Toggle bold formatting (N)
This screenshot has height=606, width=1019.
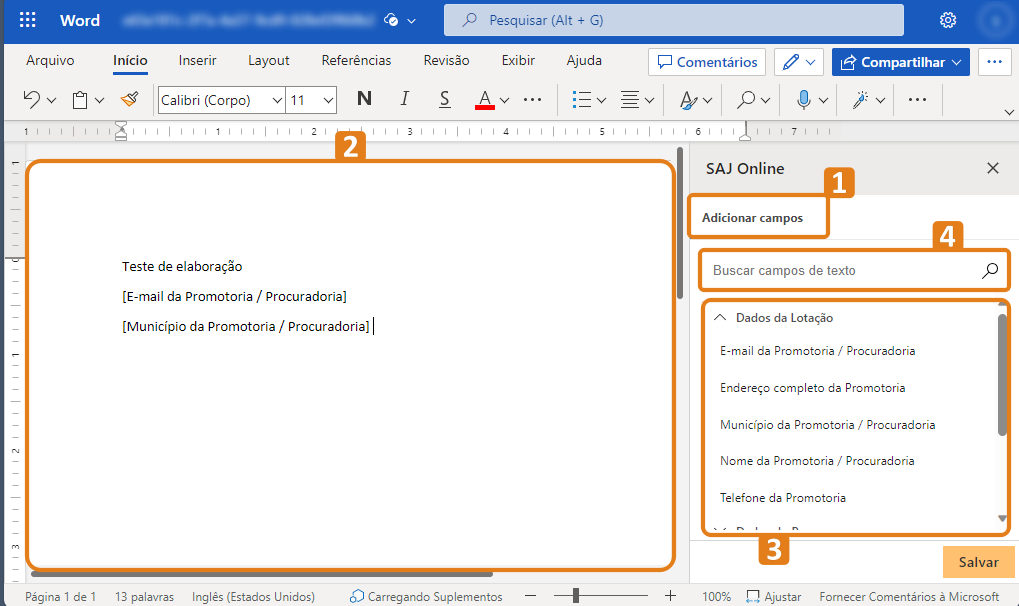pos(364,99)
